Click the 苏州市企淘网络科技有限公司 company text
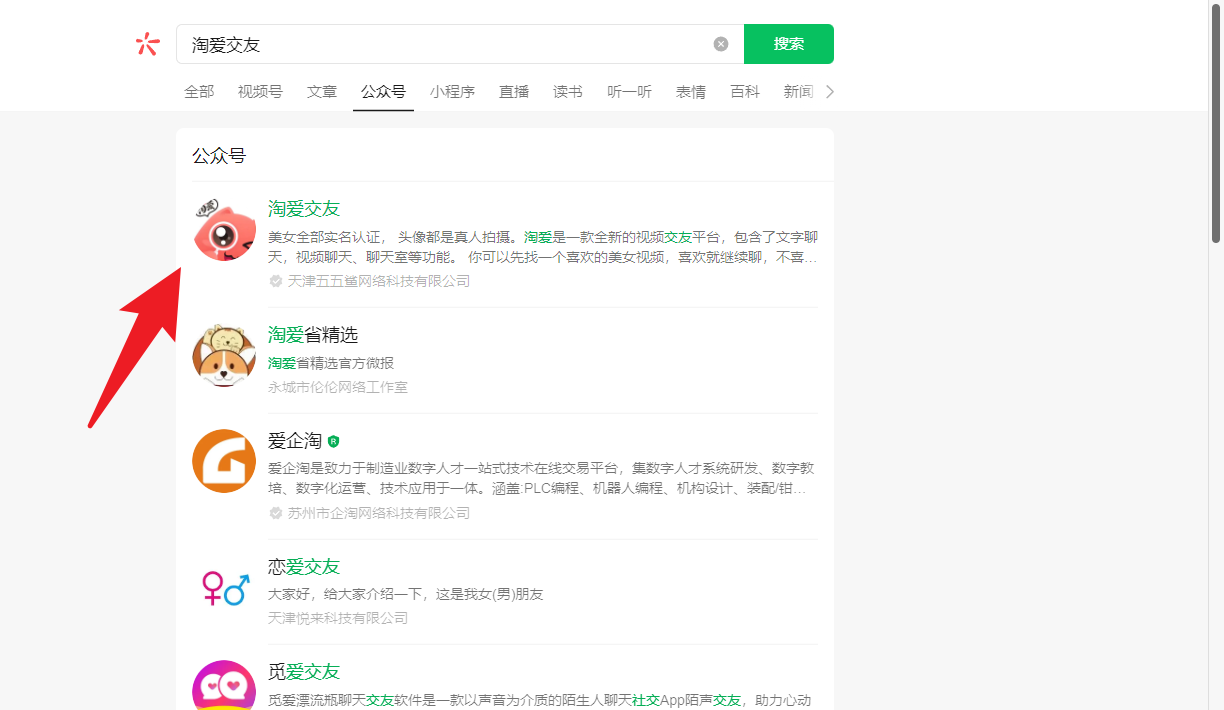This screenshot has height=710, width=1224. click(379, 513)
